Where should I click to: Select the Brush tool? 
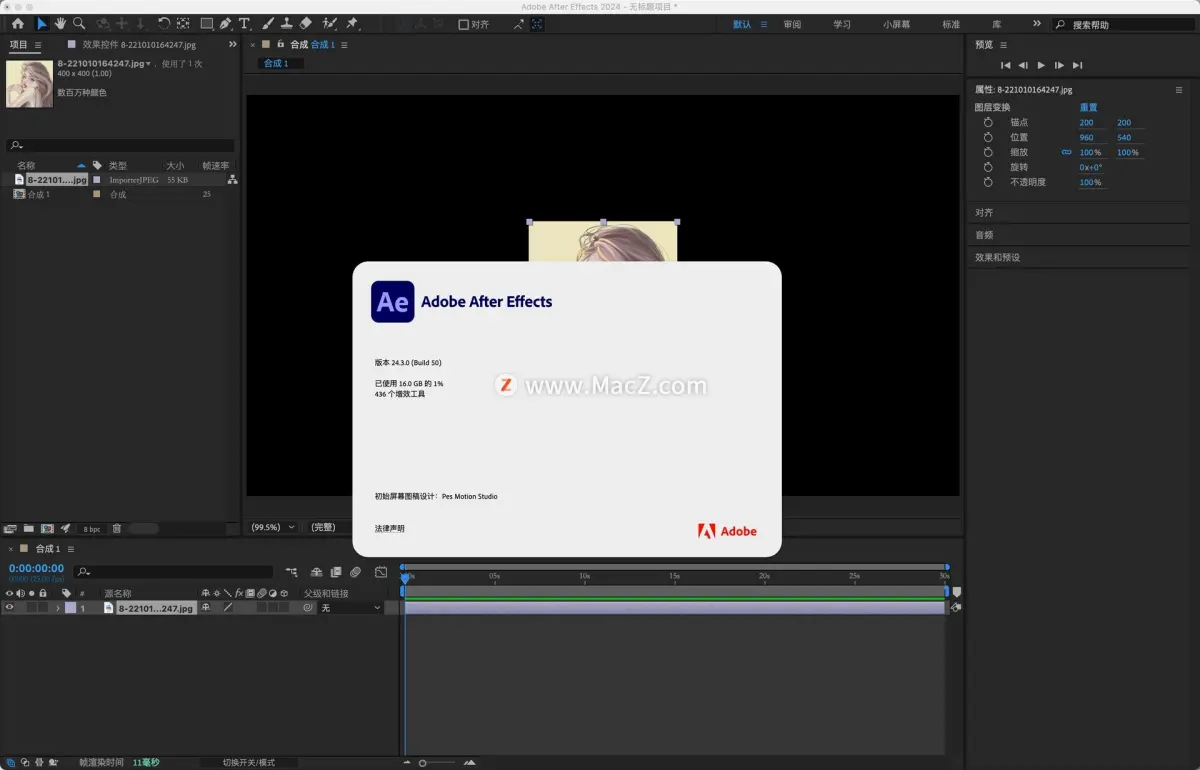[x=268, y=23]
